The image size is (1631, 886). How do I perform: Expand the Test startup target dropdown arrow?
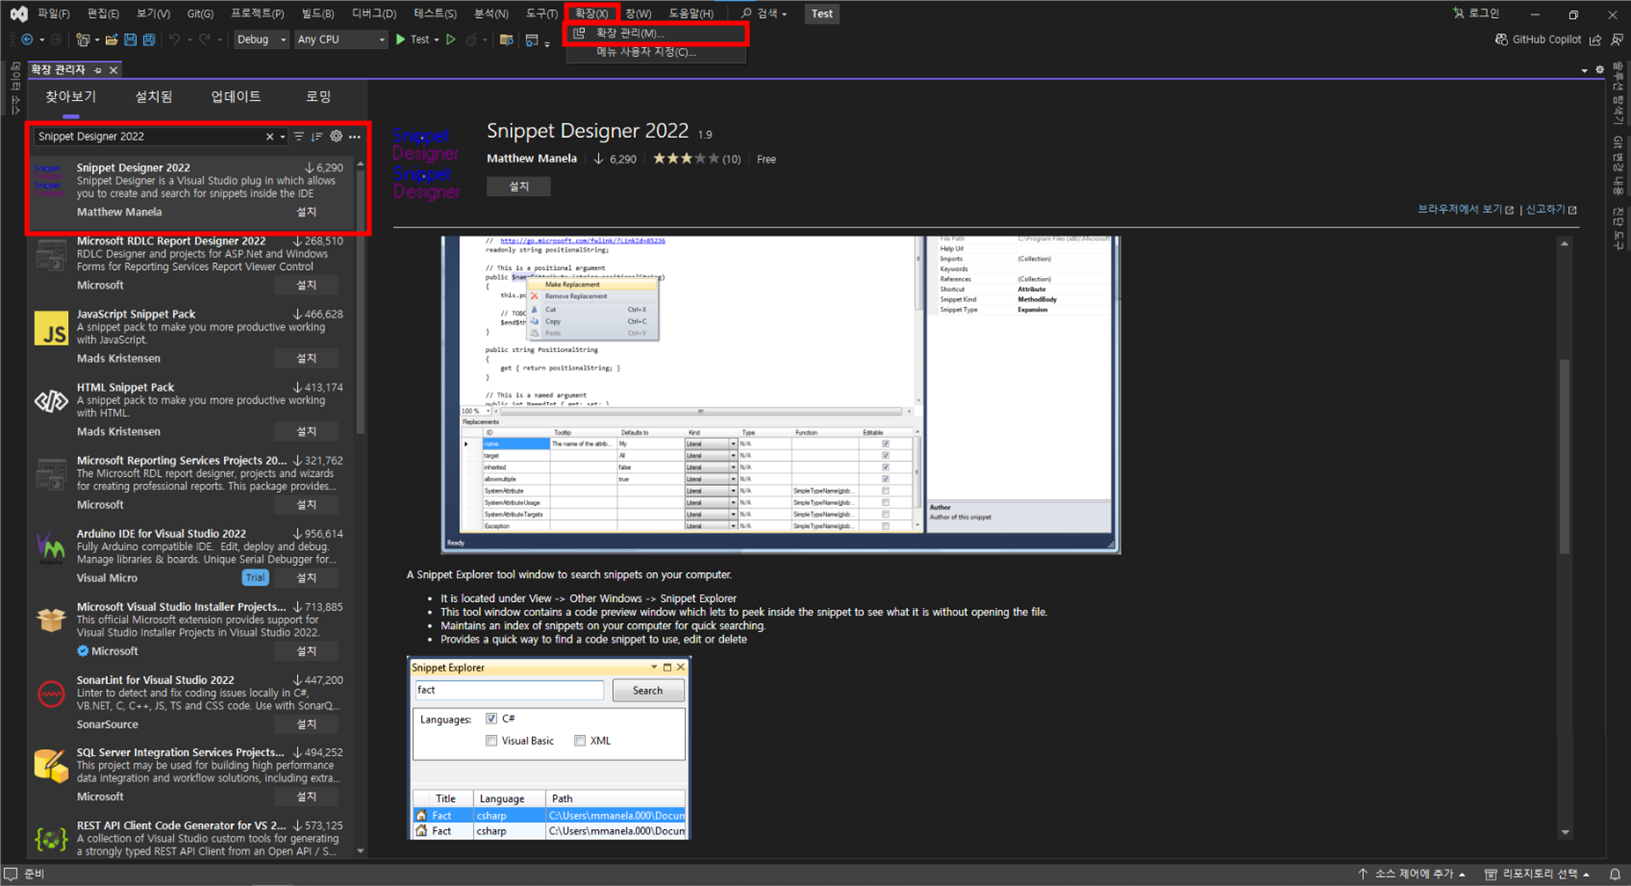437,40
